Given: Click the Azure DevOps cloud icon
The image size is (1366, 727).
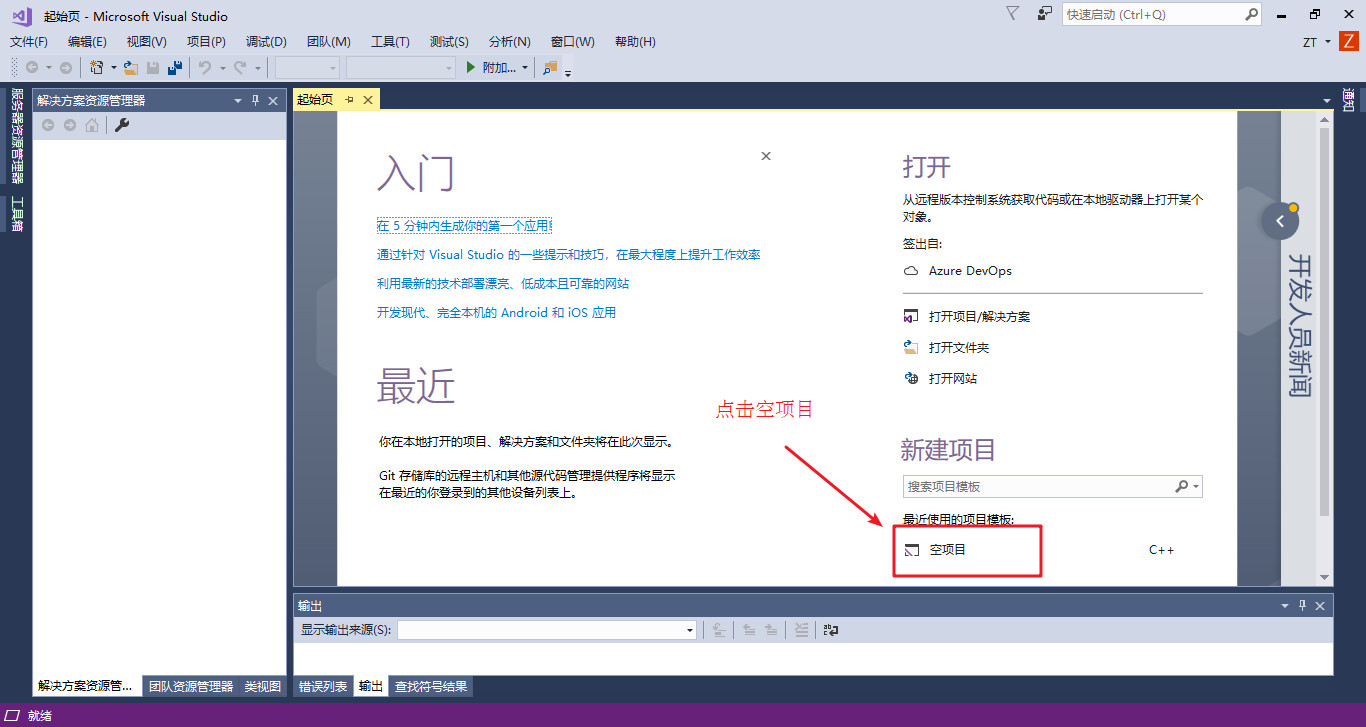Looking at the screenshot, I should 911,271.
